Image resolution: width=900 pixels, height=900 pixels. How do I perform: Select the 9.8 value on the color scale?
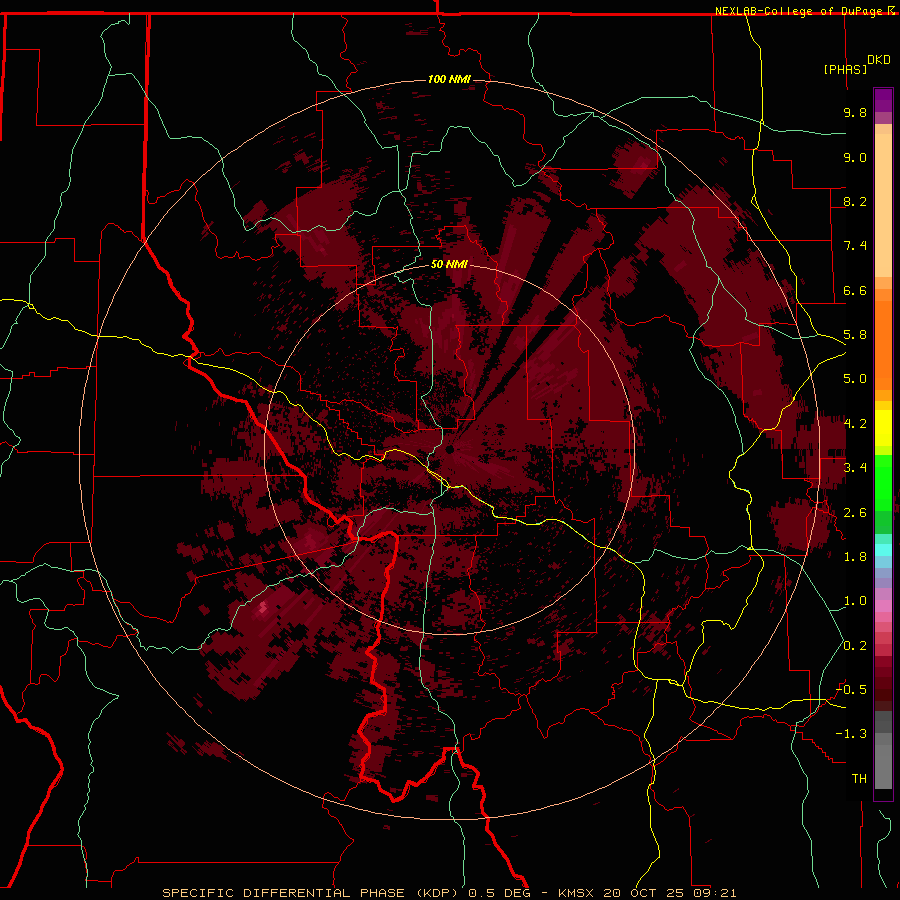855,112
